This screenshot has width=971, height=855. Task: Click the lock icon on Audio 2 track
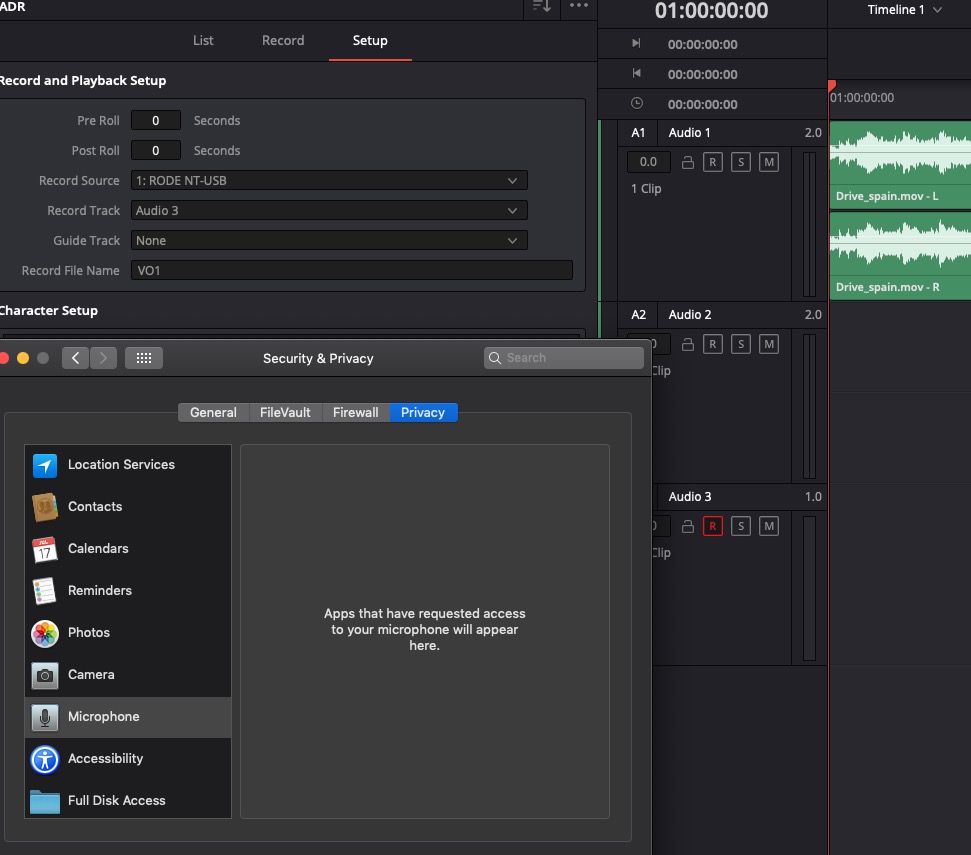coord(687,344)
